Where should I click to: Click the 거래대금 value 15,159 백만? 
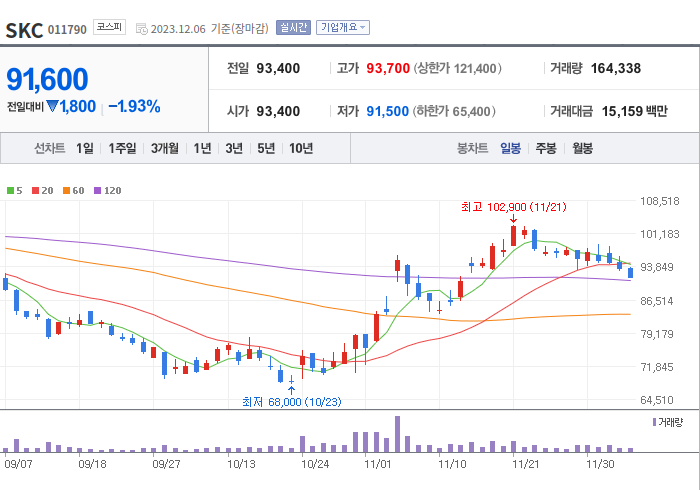[634, 111]
